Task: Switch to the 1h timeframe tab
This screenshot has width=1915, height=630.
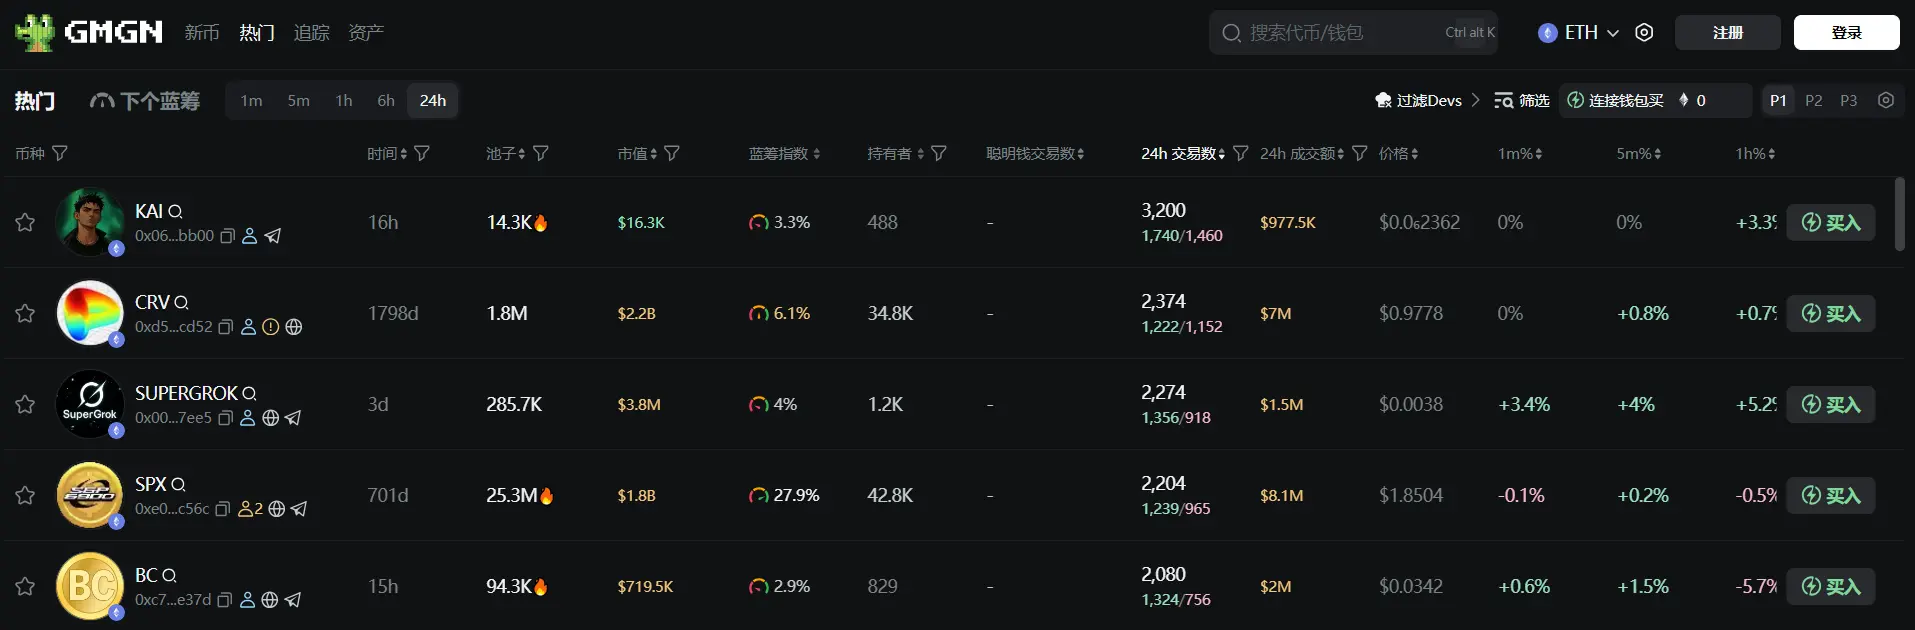Action: pos(344,100)
